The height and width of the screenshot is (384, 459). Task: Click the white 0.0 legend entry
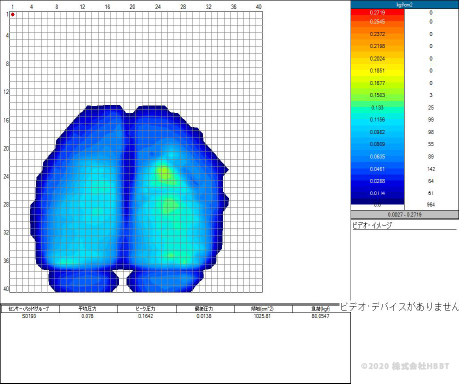(377, 205)
